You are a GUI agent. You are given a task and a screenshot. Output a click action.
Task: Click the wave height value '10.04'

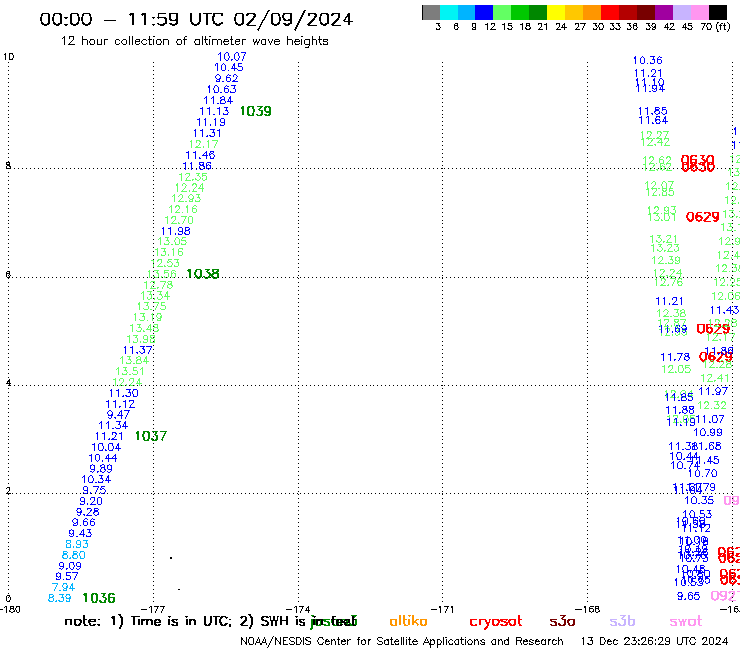pos(106,447)
